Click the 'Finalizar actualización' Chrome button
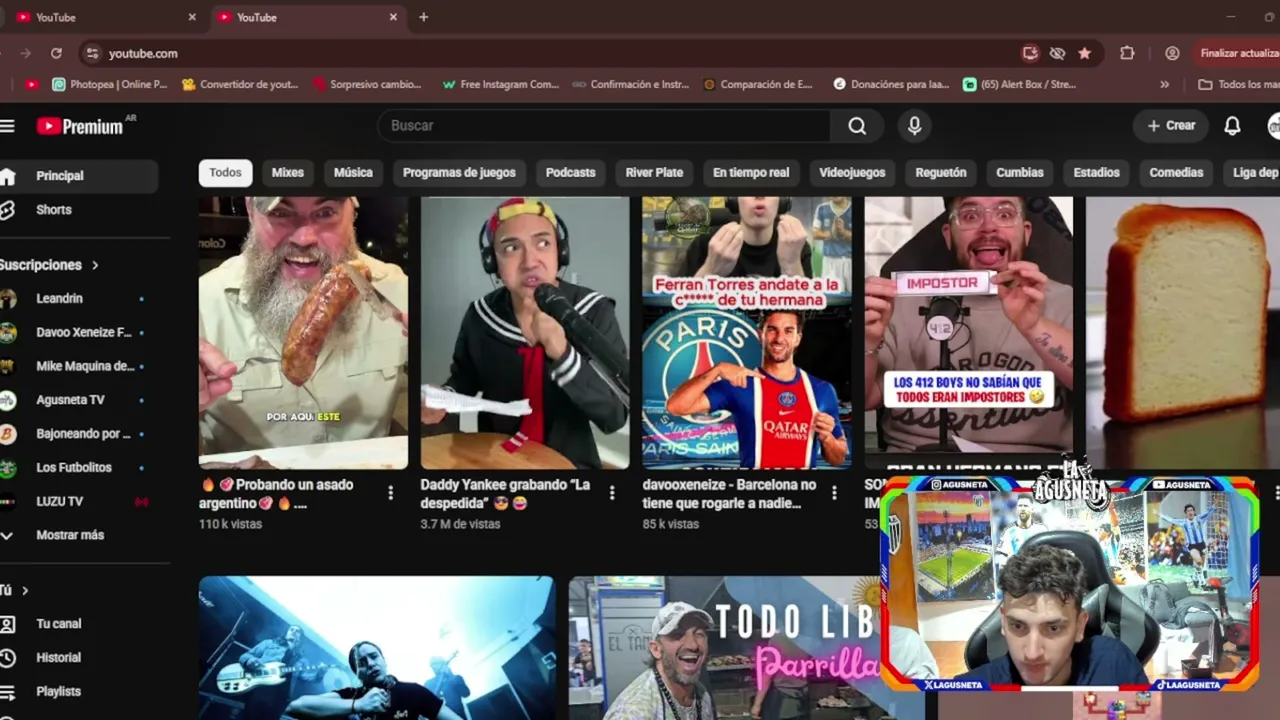1280x720 pixels. [1236, 53]
